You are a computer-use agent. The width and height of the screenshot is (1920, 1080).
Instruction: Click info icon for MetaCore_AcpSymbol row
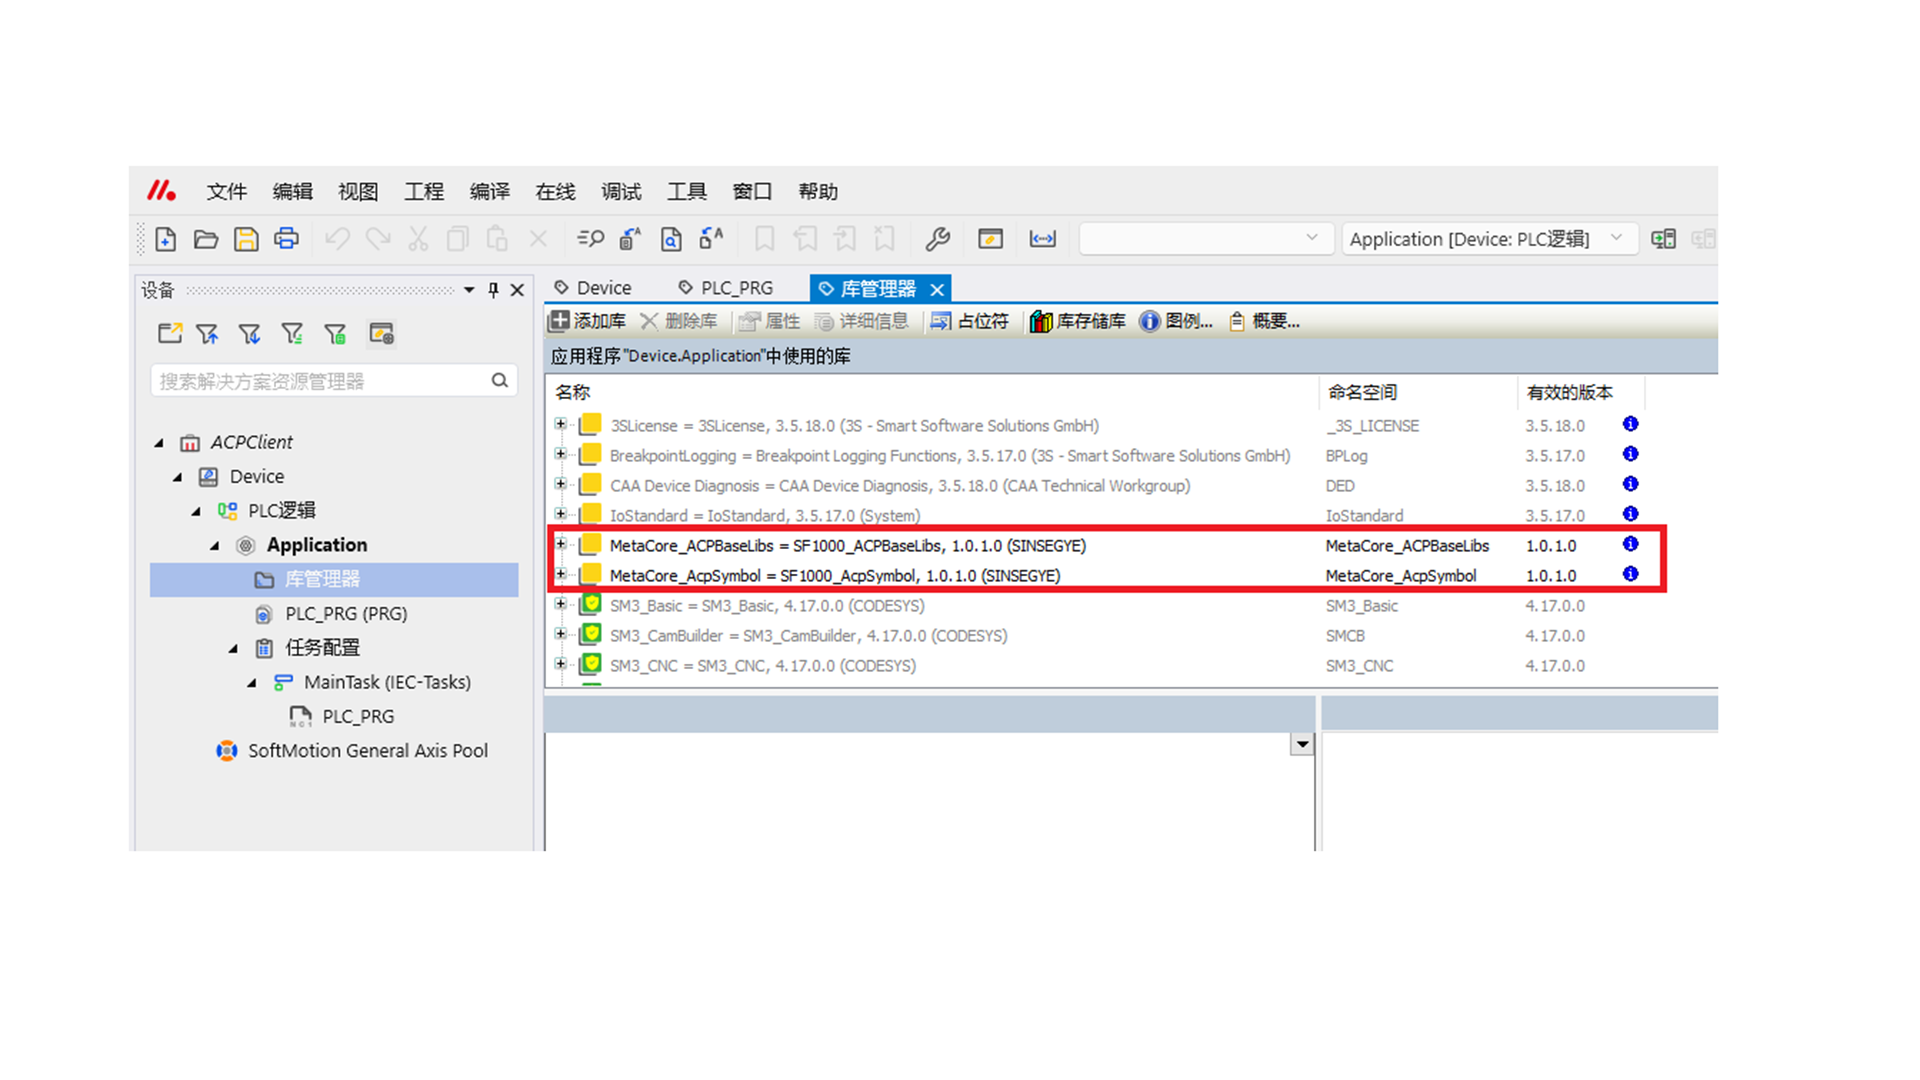click(1630, 574)
